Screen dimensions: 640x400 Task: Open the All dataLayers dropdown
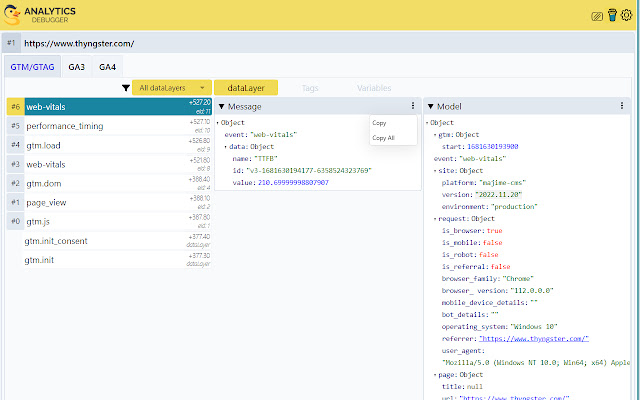coord(172,88)
